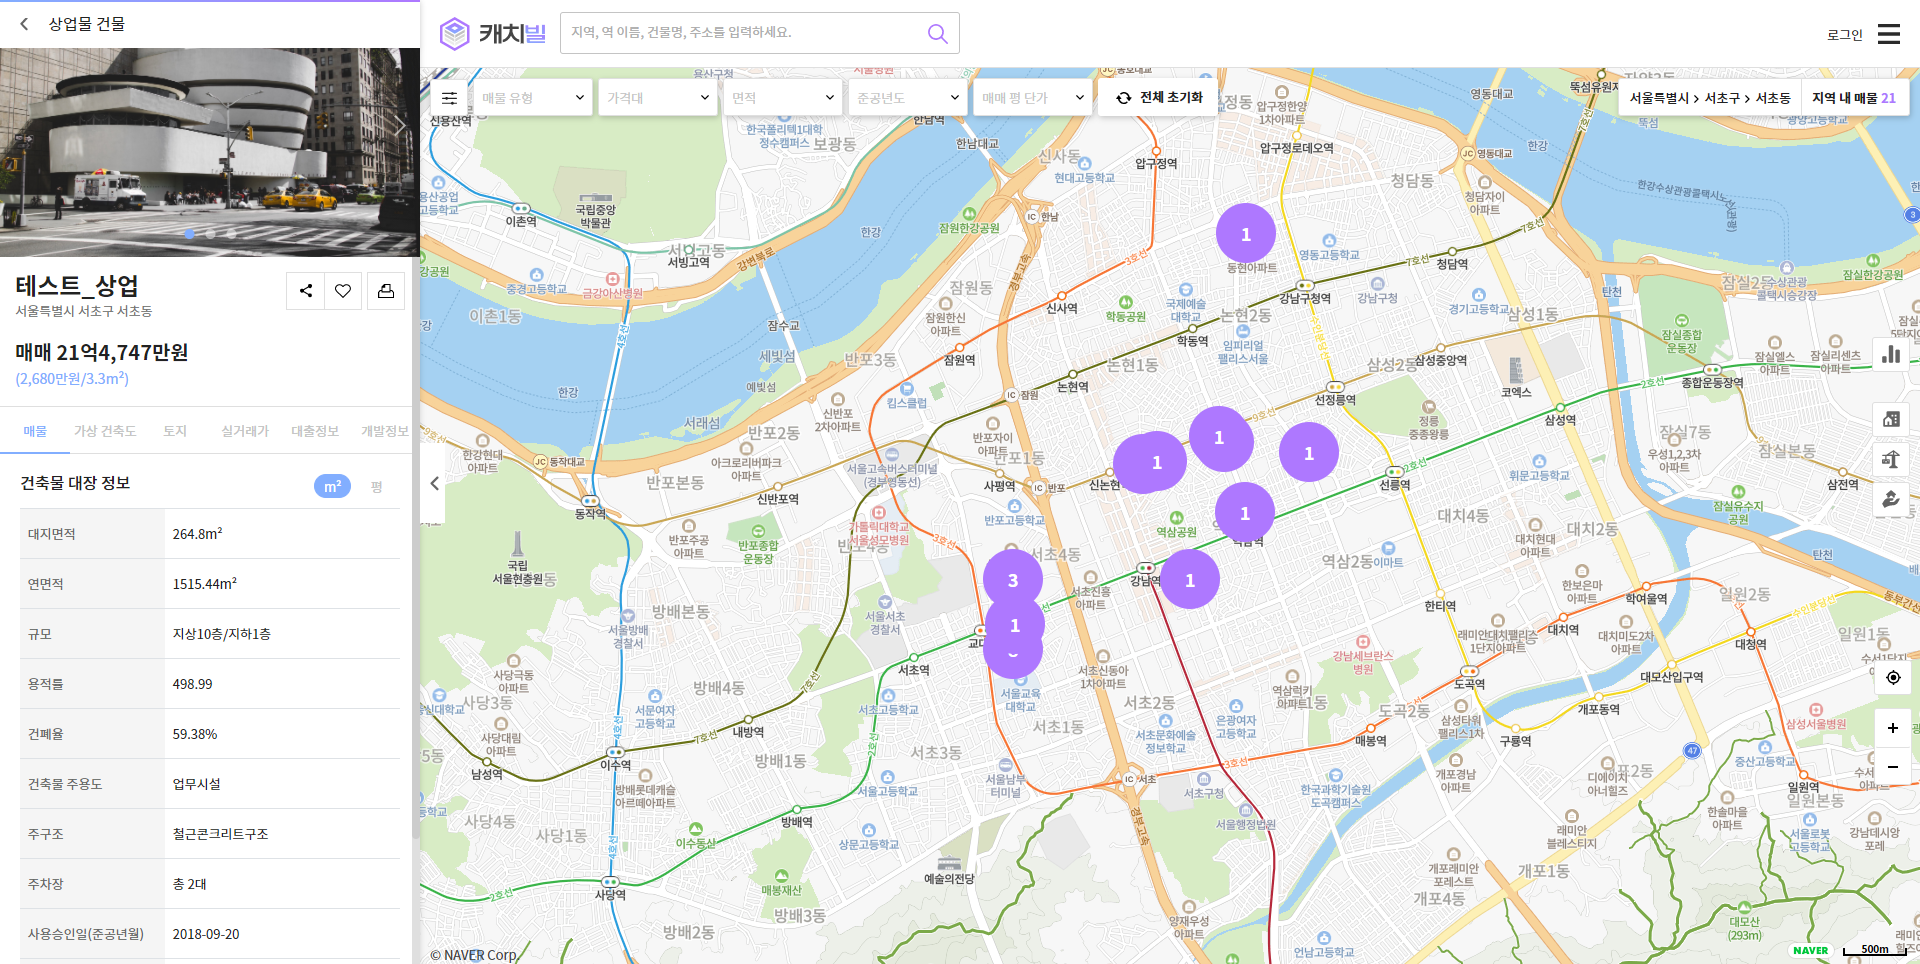The height and width of the screenshot is (964, 1920).
Task: Click the 업무시설 value
Action: [196, 784]
